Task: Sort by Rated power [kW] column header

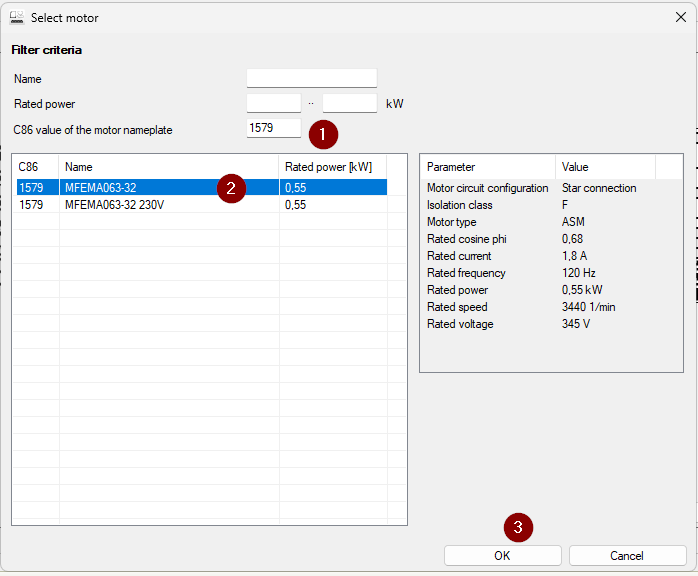Action: click(333, 167)
